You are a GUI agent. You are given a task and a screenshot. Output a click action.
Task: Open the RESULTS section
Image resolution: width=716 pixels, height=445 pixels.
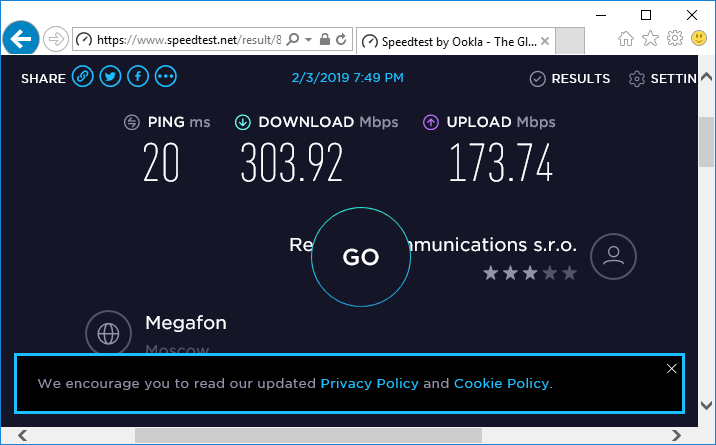(x=570, y=79)
